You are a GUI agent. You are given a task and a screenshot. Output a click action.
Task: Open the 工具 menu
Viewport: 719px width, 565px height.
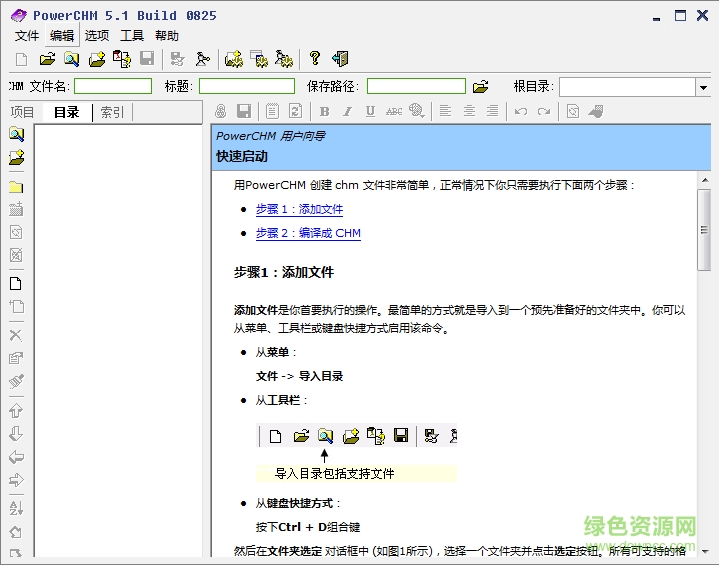pyautogui.click(x=132, y=36)
